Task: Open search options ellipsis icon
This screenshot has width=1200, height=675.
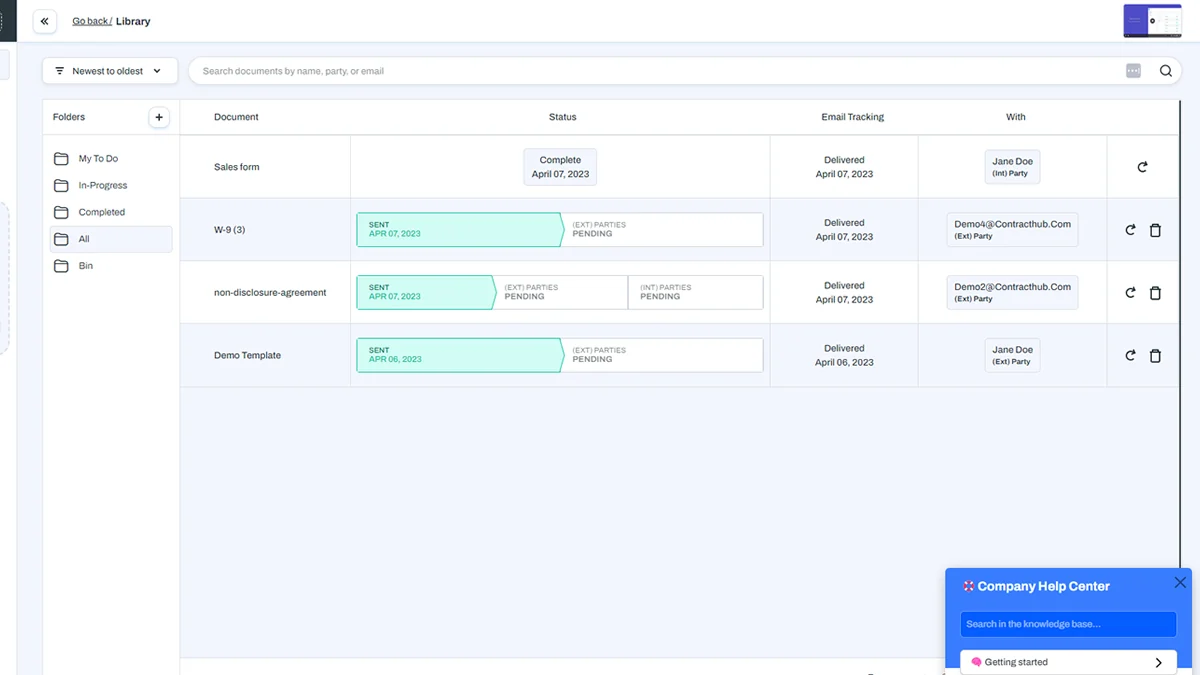Action: (x=1133, y=71)
